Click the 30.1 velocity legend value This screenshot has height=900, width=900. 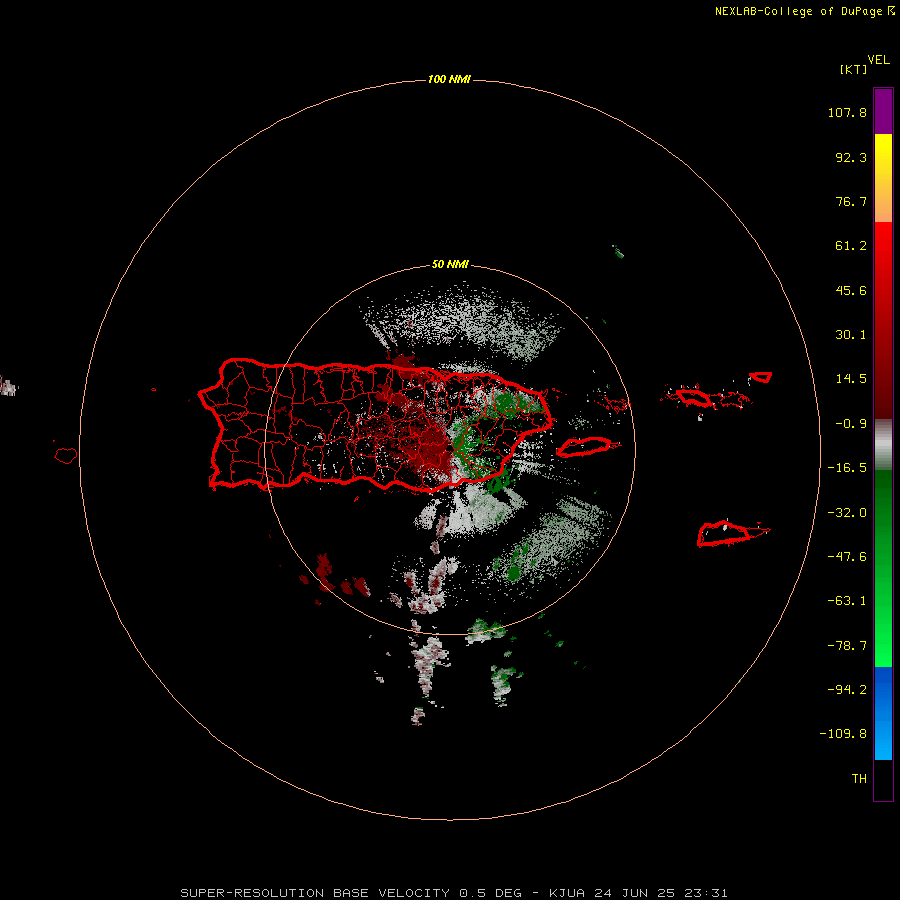coord(851,335)
